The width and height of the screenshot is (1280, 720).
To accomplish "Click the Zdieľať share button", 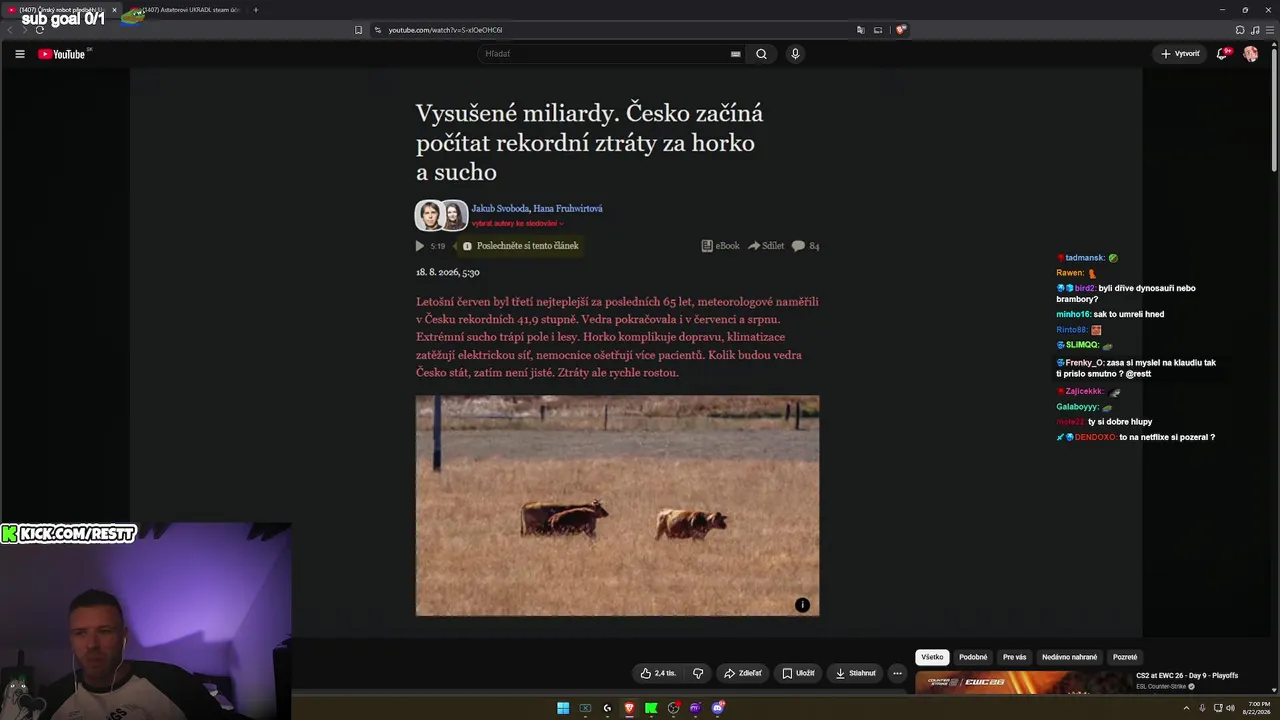I will [743, 673].
